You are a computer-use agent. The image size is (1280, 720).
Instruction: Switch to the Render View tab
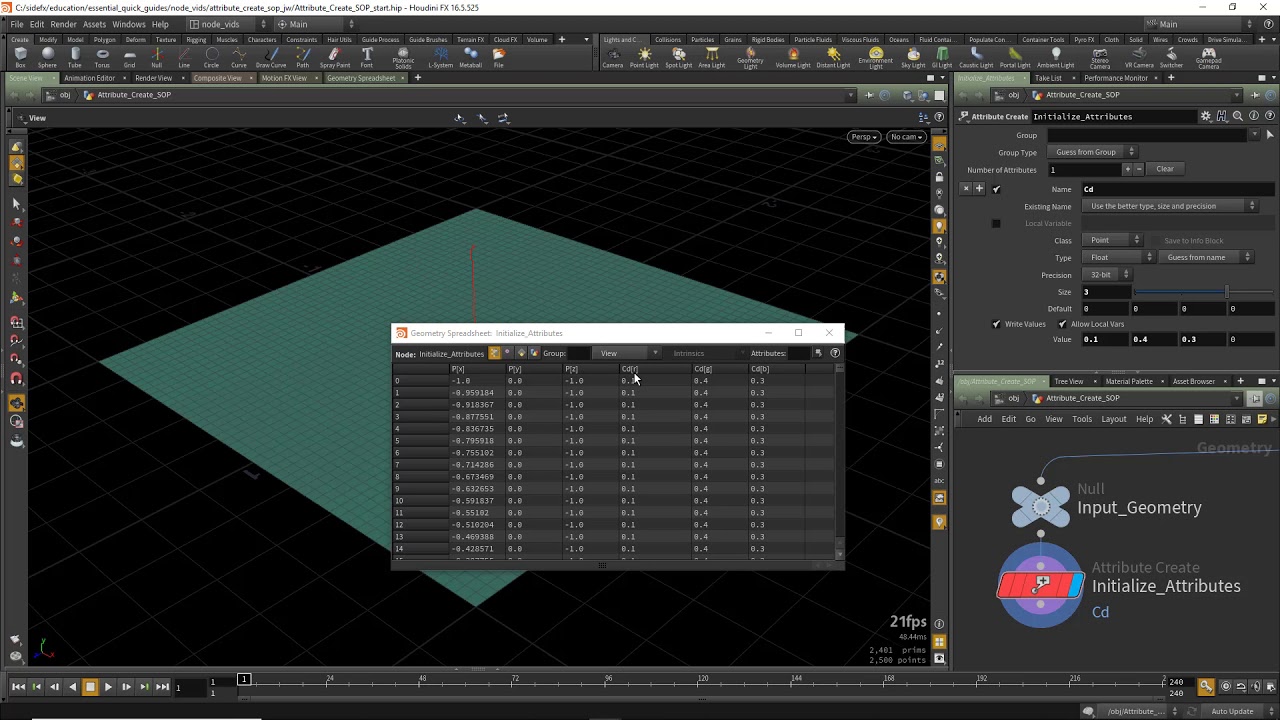(x=153, y=78)
